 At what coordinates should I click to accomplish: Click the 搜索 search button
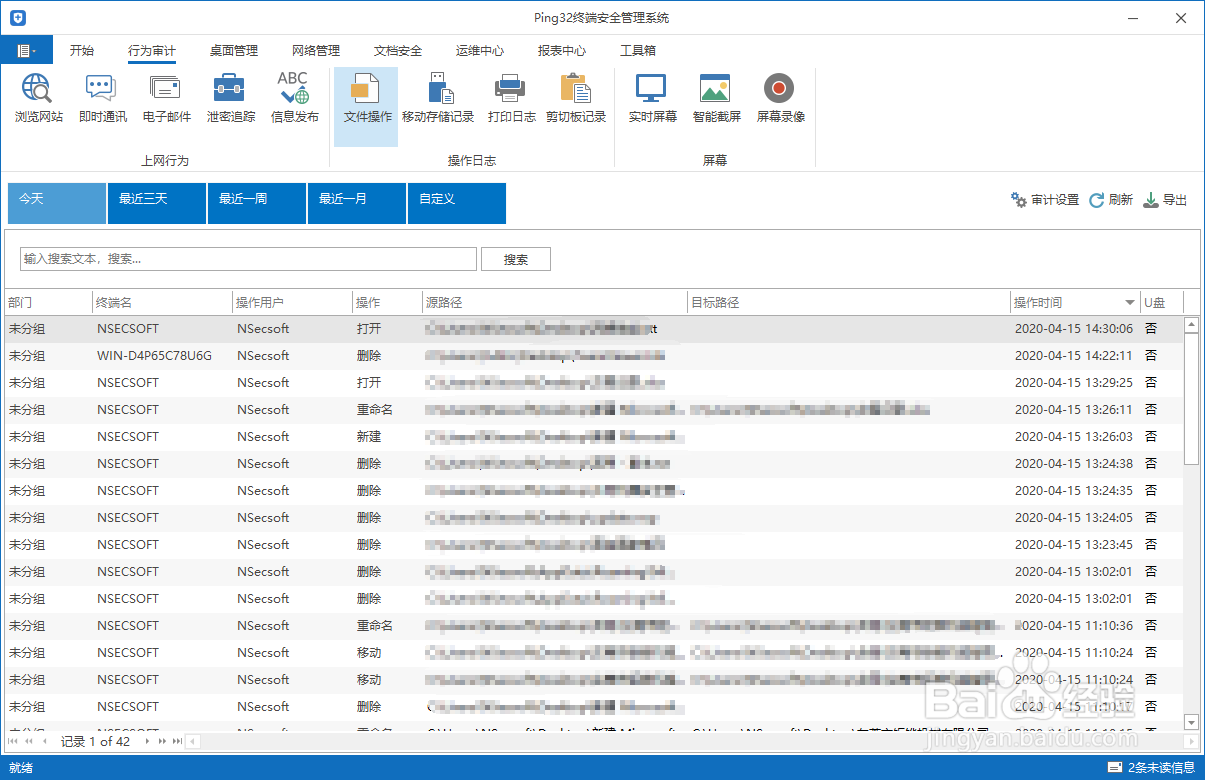tap(516, 259)
